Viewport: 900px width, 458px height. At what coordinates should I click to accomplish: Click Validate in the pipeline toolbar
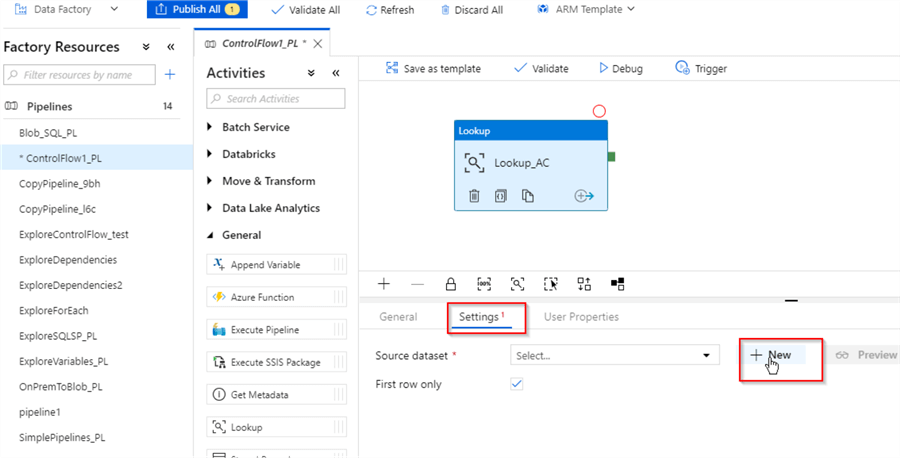(x=541, y=68)
